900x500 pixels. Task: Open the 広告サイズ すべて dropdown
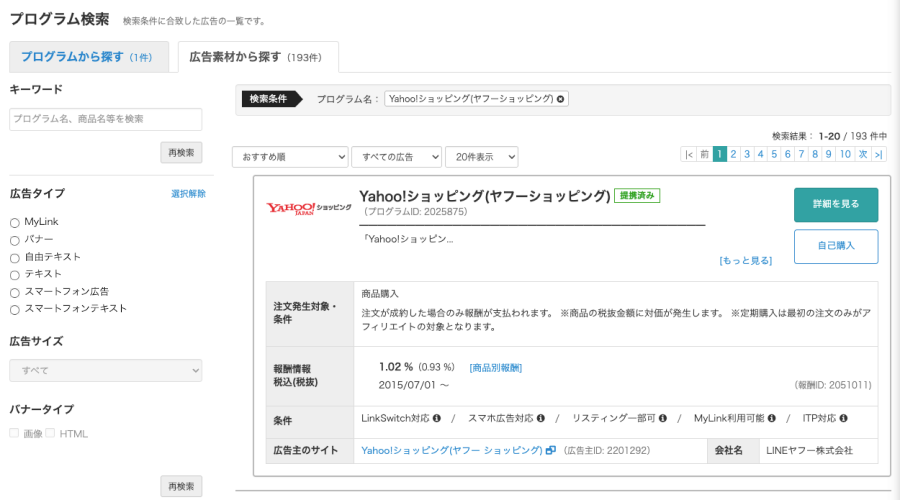[106, 371]
